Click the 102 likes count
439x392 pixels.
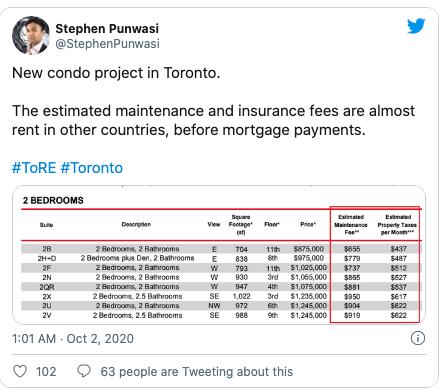(x=46, y=372)
